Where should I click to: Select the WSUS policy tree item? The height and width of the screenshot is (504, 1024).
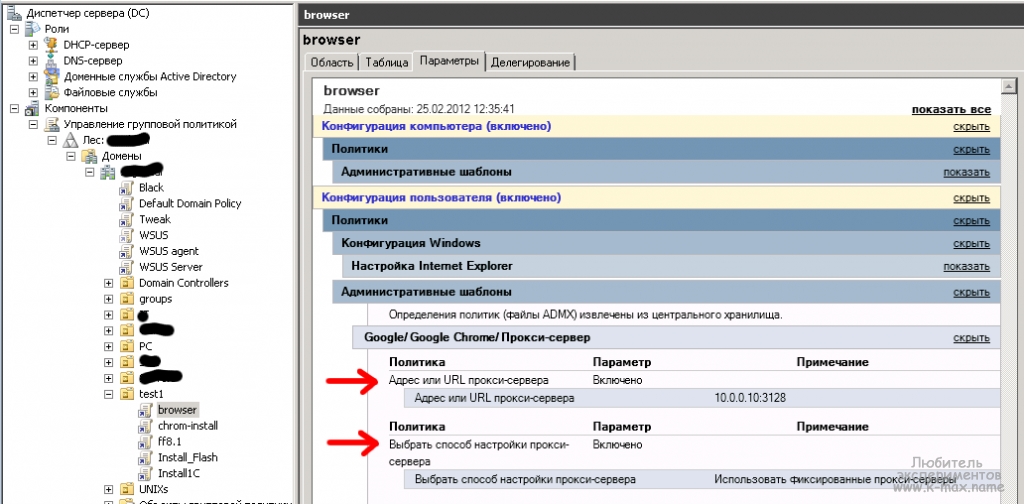(x=153, y=235)
